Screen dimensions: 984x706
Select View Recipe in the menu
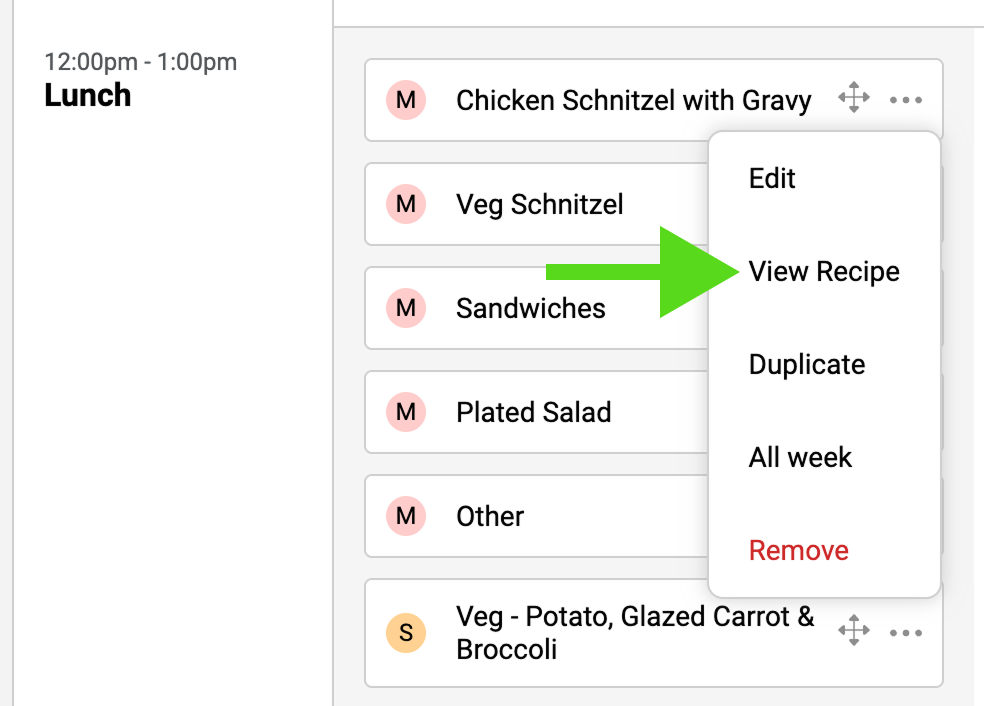pos(824,272)
